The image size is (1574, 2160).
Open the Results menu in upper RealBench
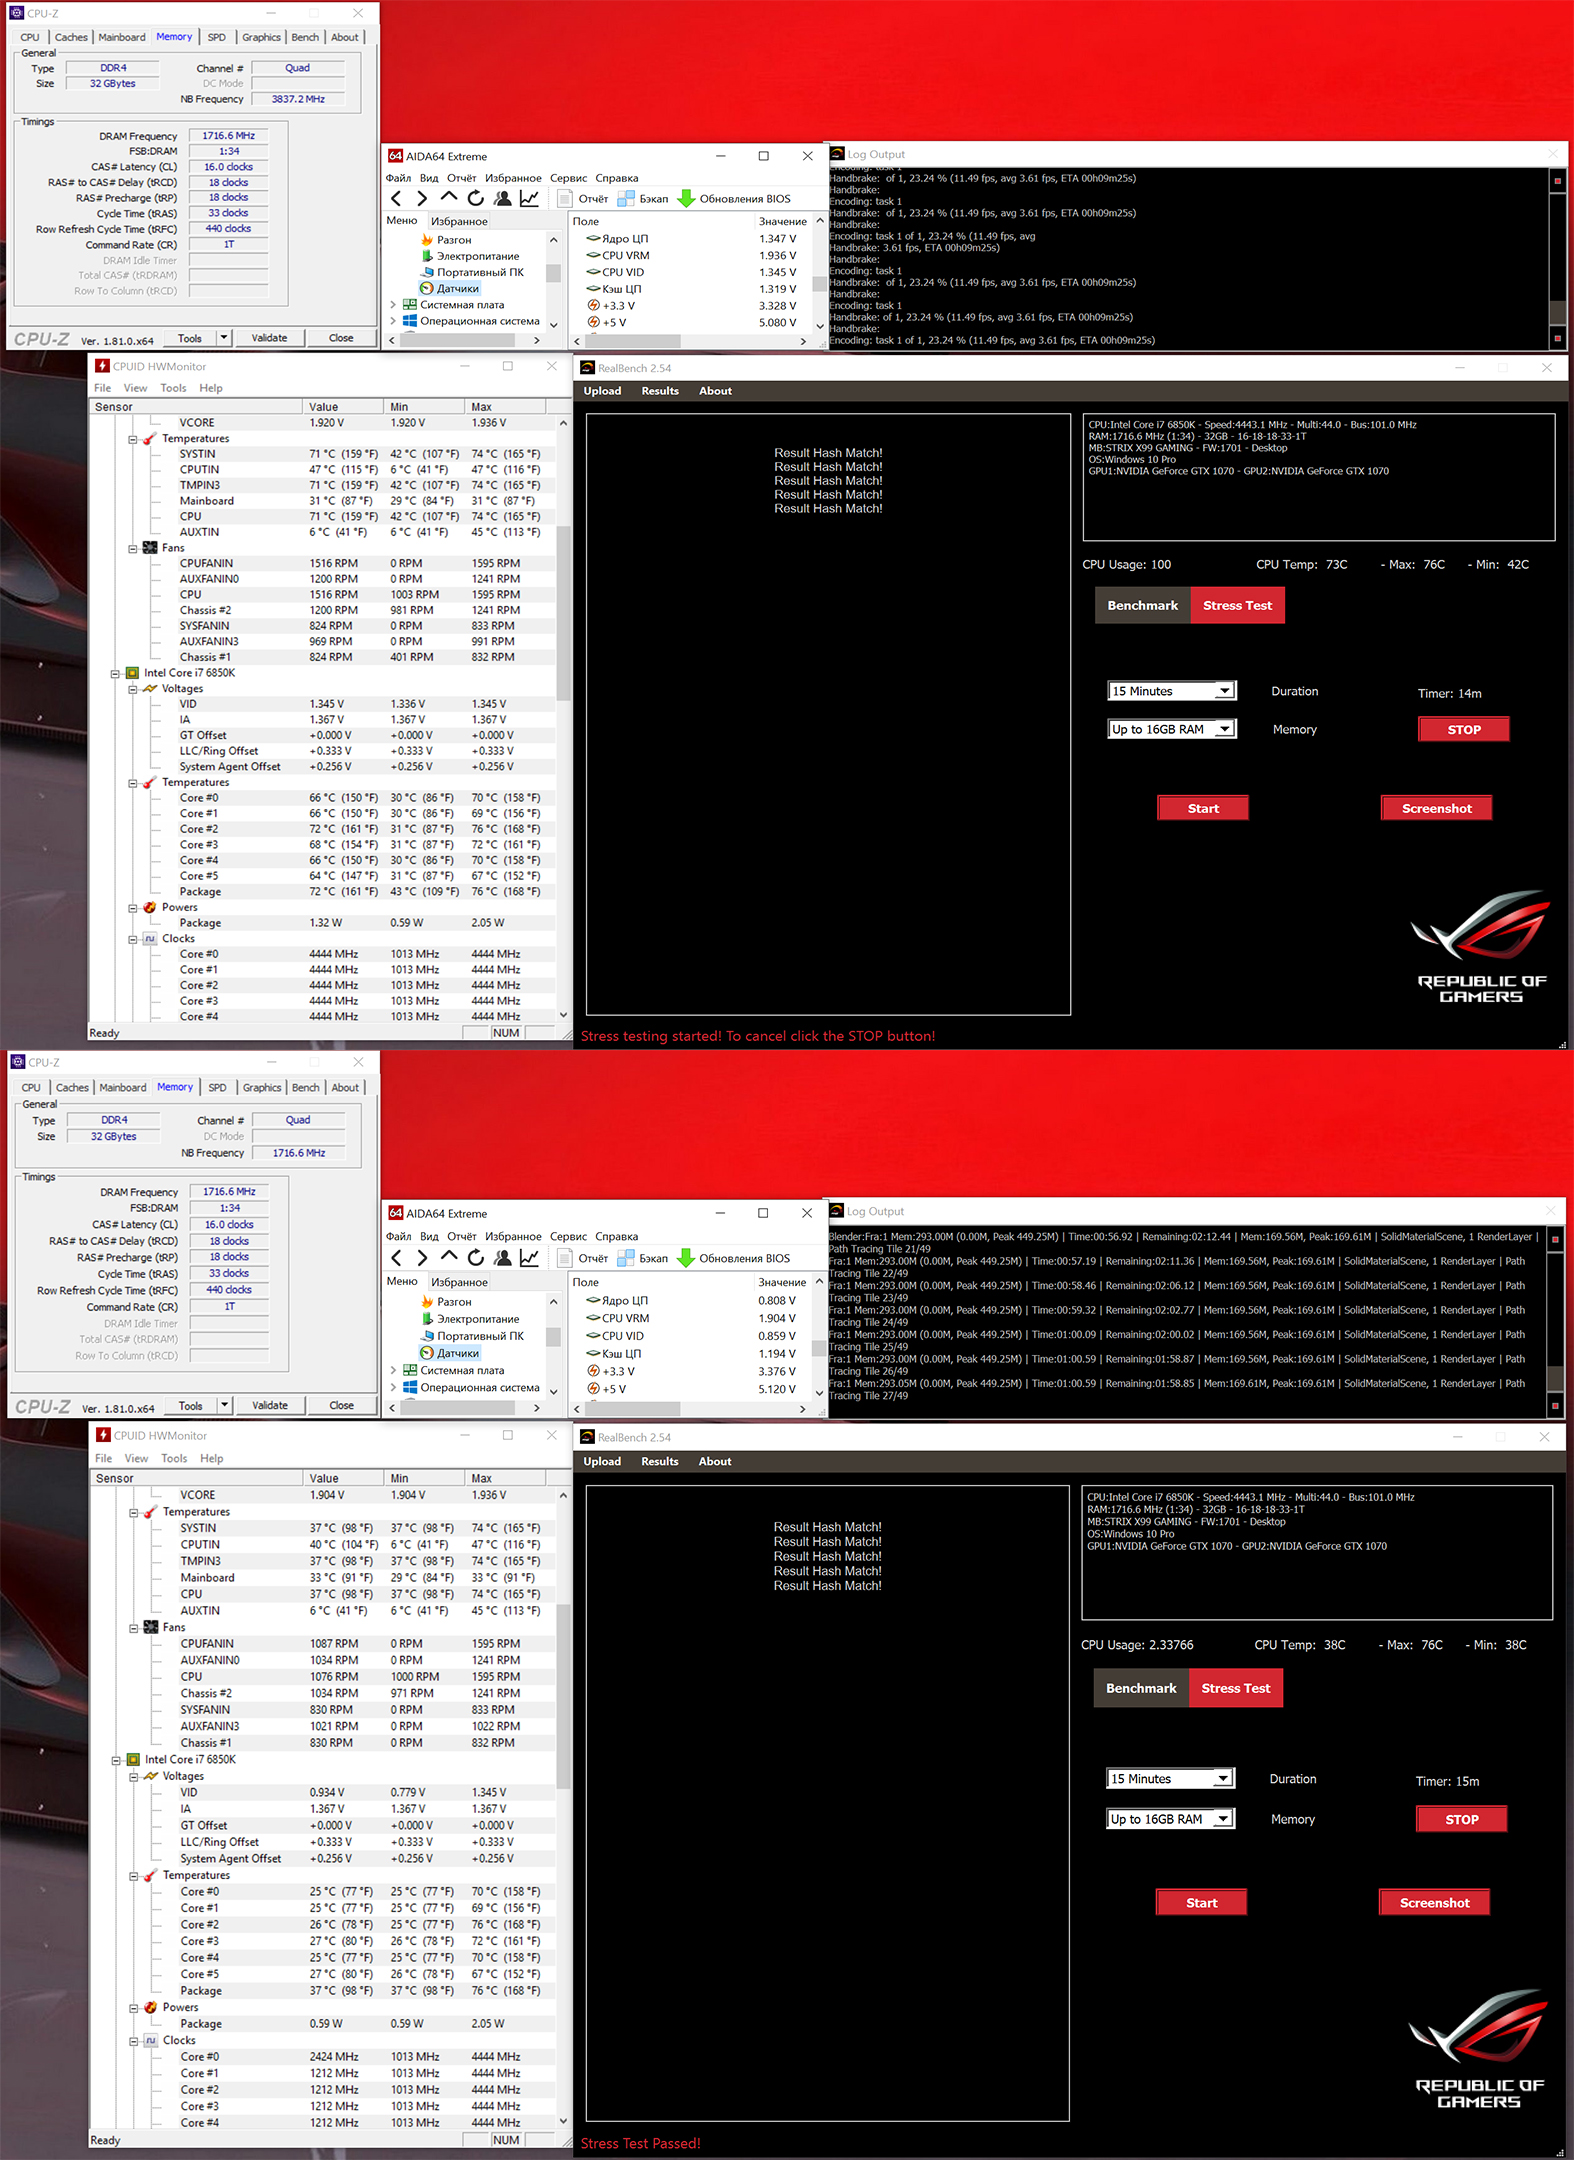tap(660, 391)
